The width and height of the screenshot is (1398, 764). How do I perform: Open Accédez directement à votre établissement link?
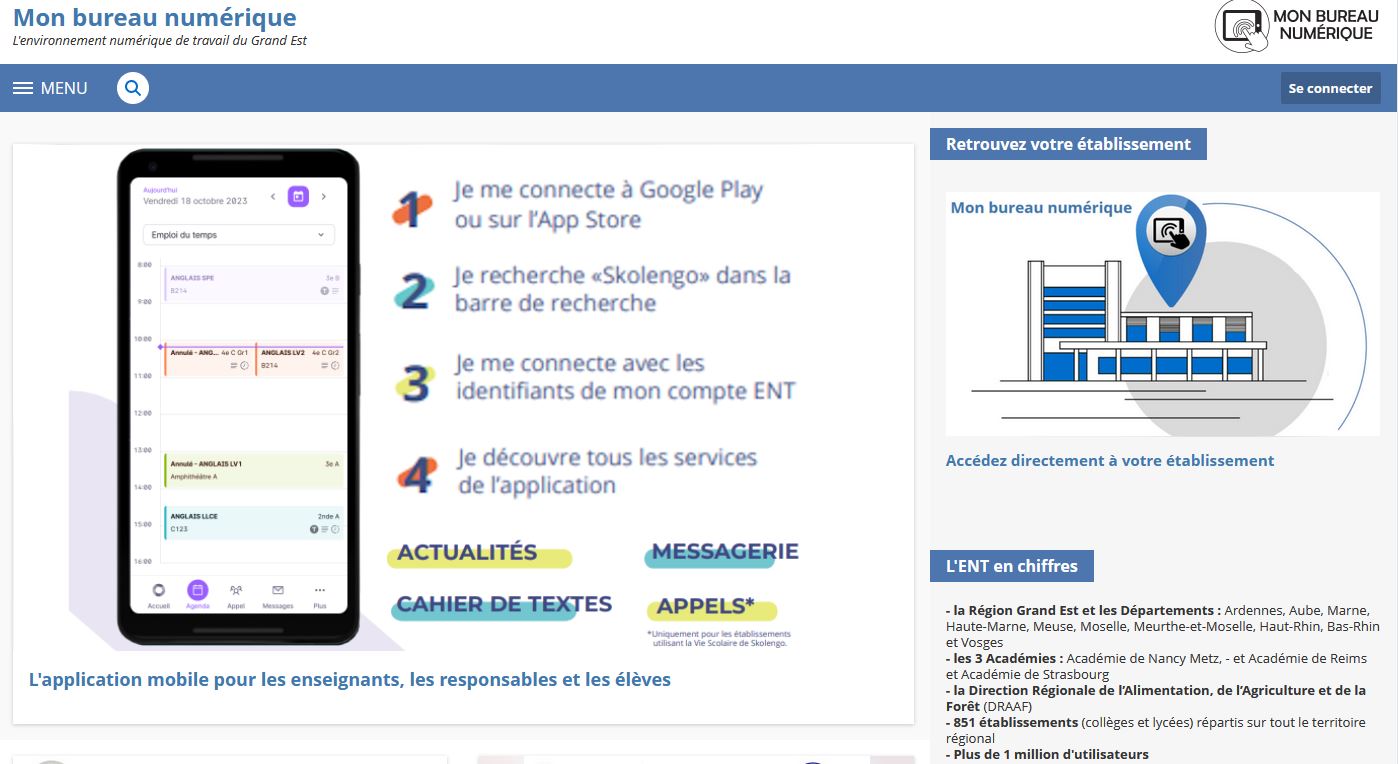(1110, 461)
